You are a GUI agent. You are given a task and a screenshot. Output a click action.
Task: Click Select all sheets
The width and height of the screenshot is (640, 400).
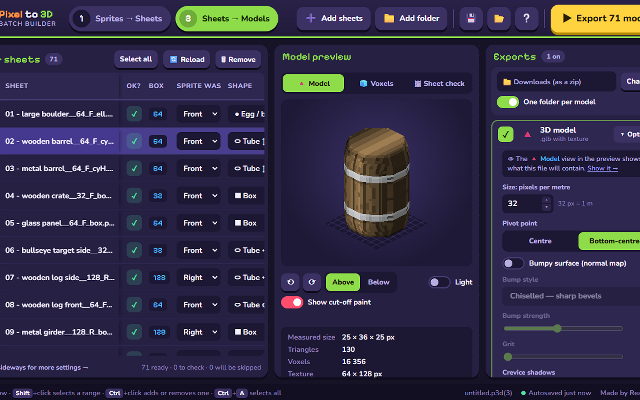tap(136, 59)
